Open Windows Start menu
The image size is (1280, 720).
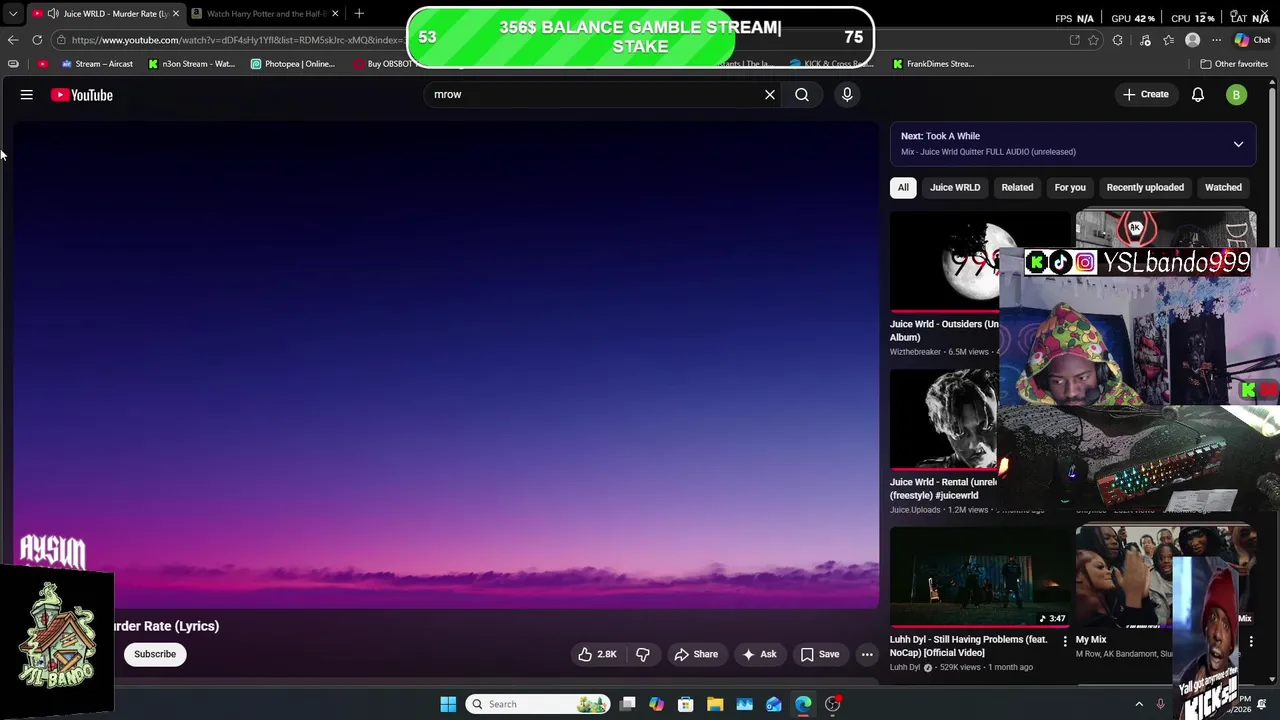point(448,704)
